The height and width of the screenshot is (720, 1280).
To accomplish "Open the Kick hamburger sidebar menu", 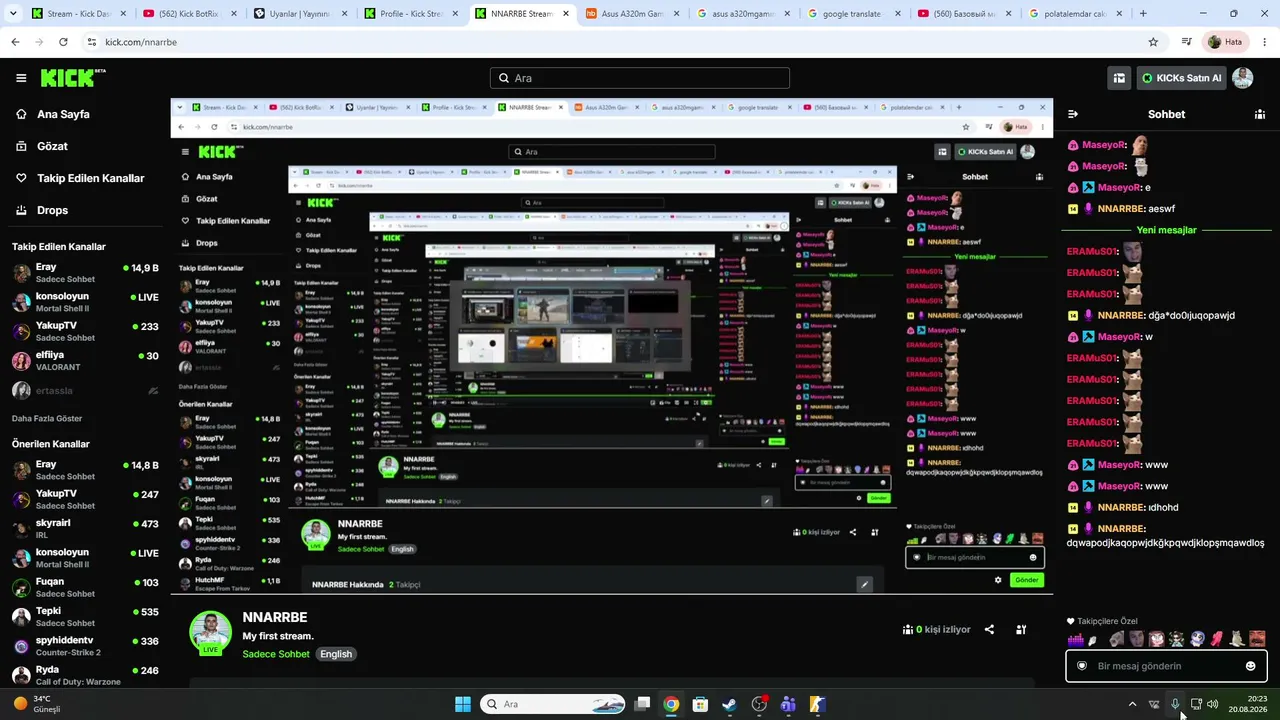I will click(x=21, y=78).
